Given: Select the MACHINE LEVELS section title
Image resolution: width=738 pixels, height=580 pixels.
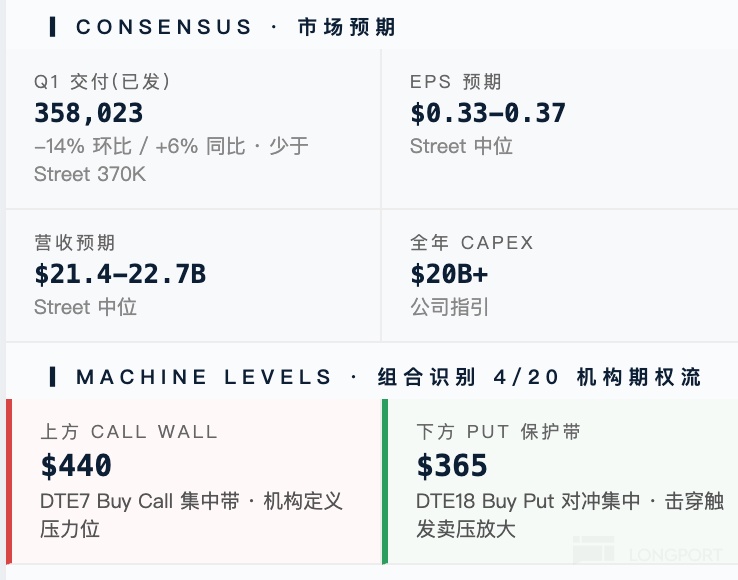Looking at the screenshot, I should click(388, 377).
